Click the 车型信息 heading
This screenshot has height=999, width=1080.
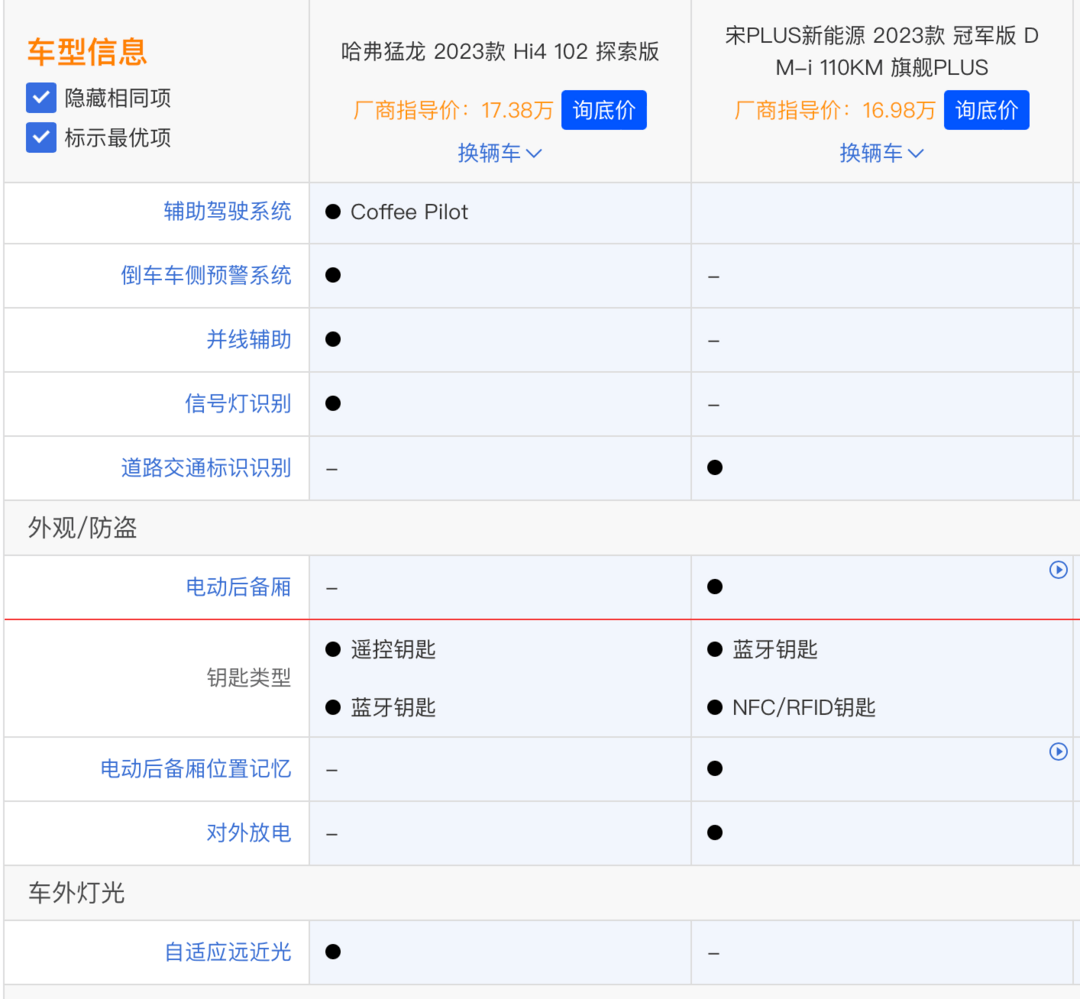coord(87,52)
